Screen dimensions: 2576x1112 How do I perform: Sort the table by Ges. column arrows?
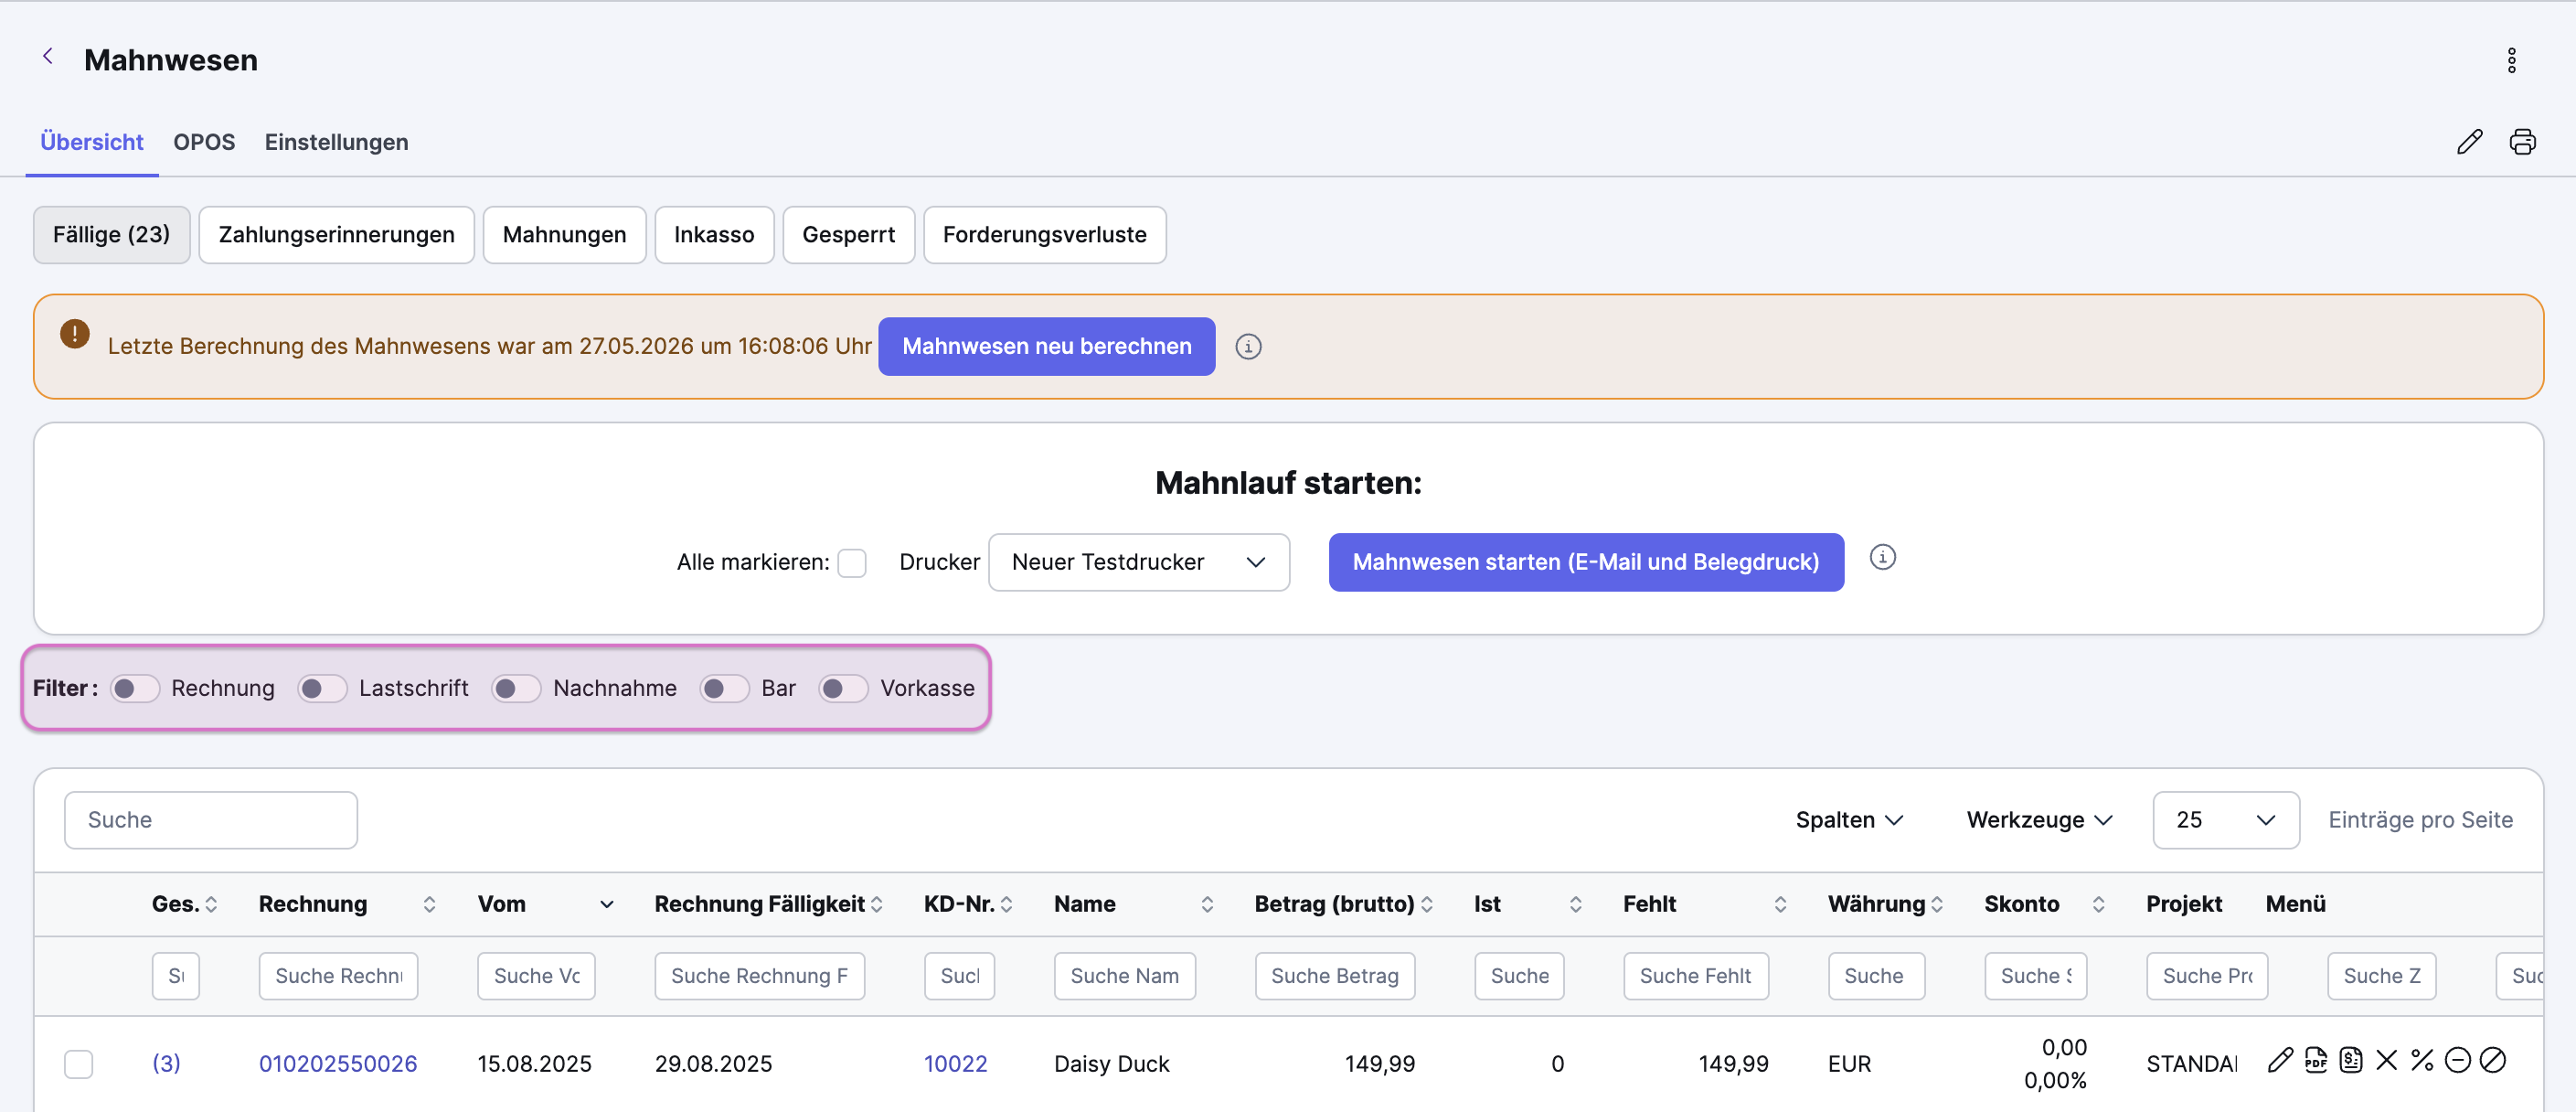pyautogui.click(x=211, y=905)
